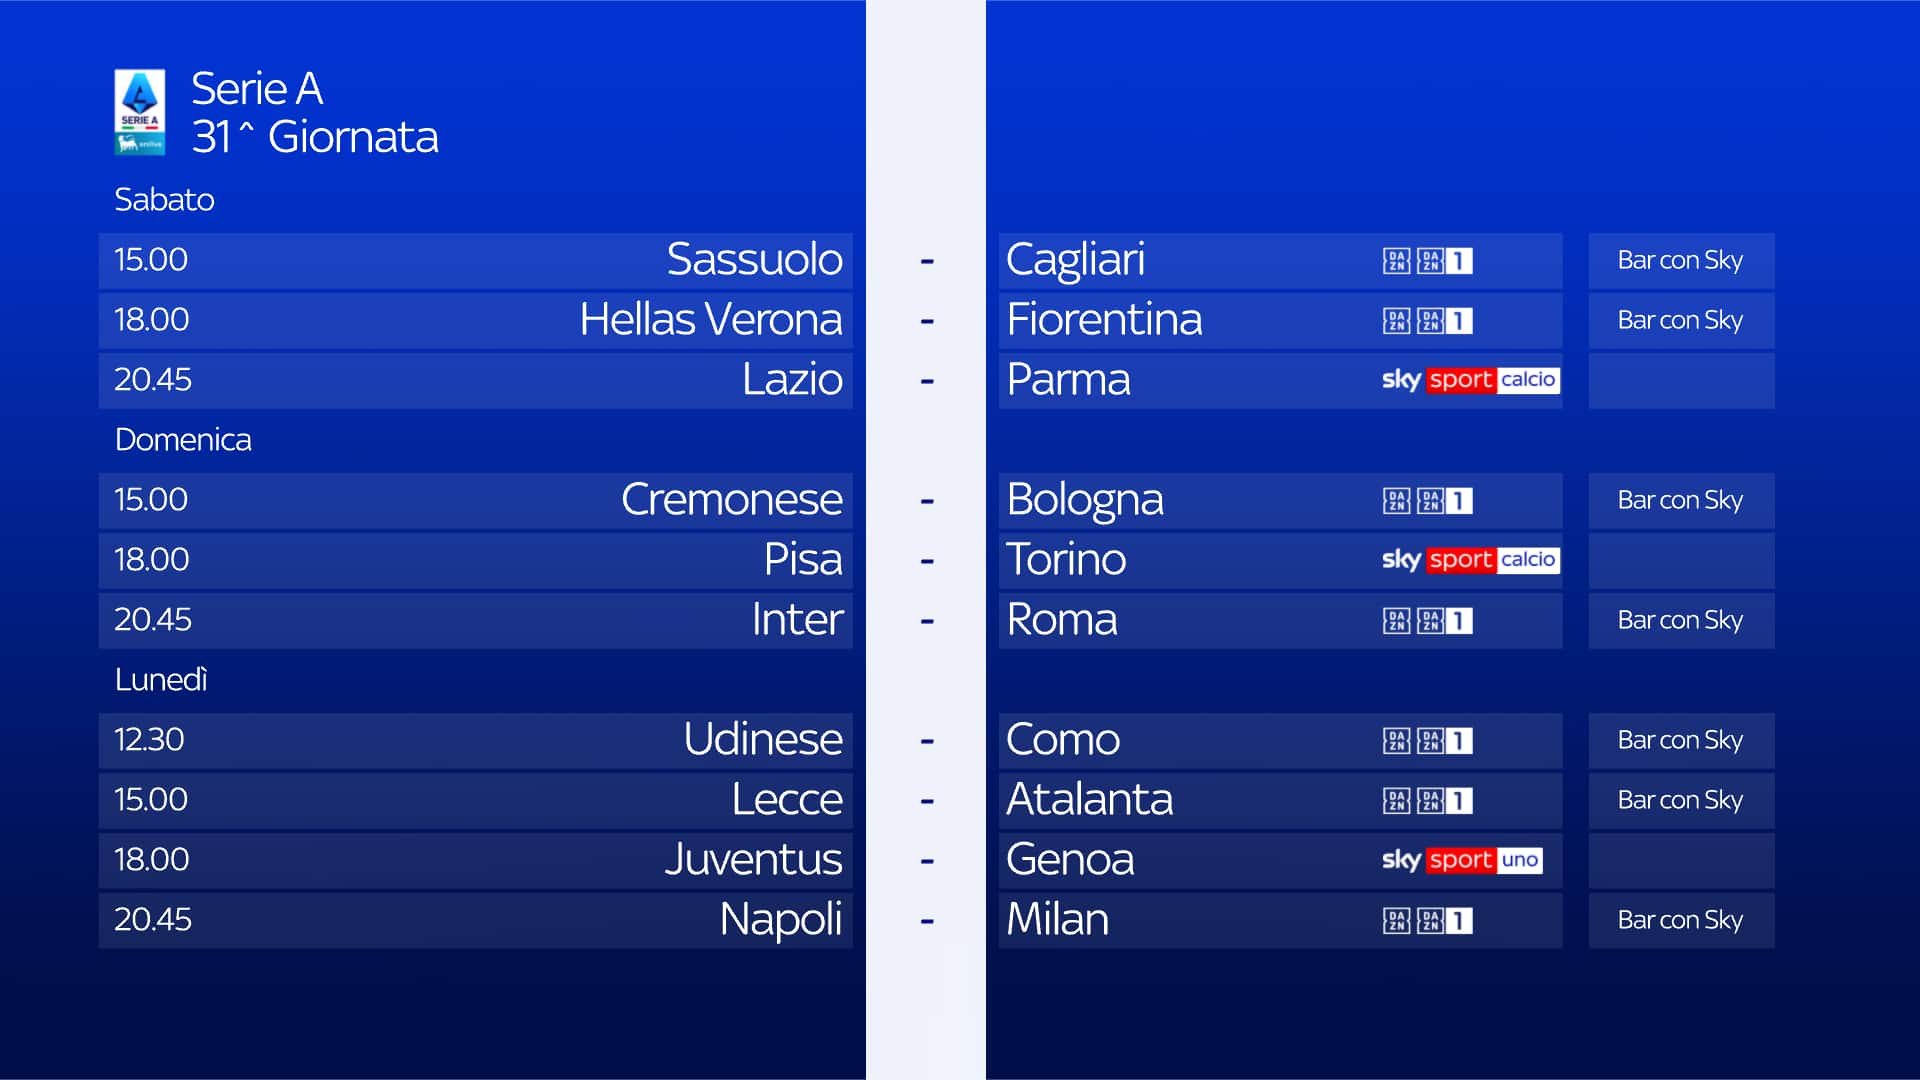Select the Domenica day heading
The width and height of the screenshot is (1920, 1080).
click(x=183, y=440)
